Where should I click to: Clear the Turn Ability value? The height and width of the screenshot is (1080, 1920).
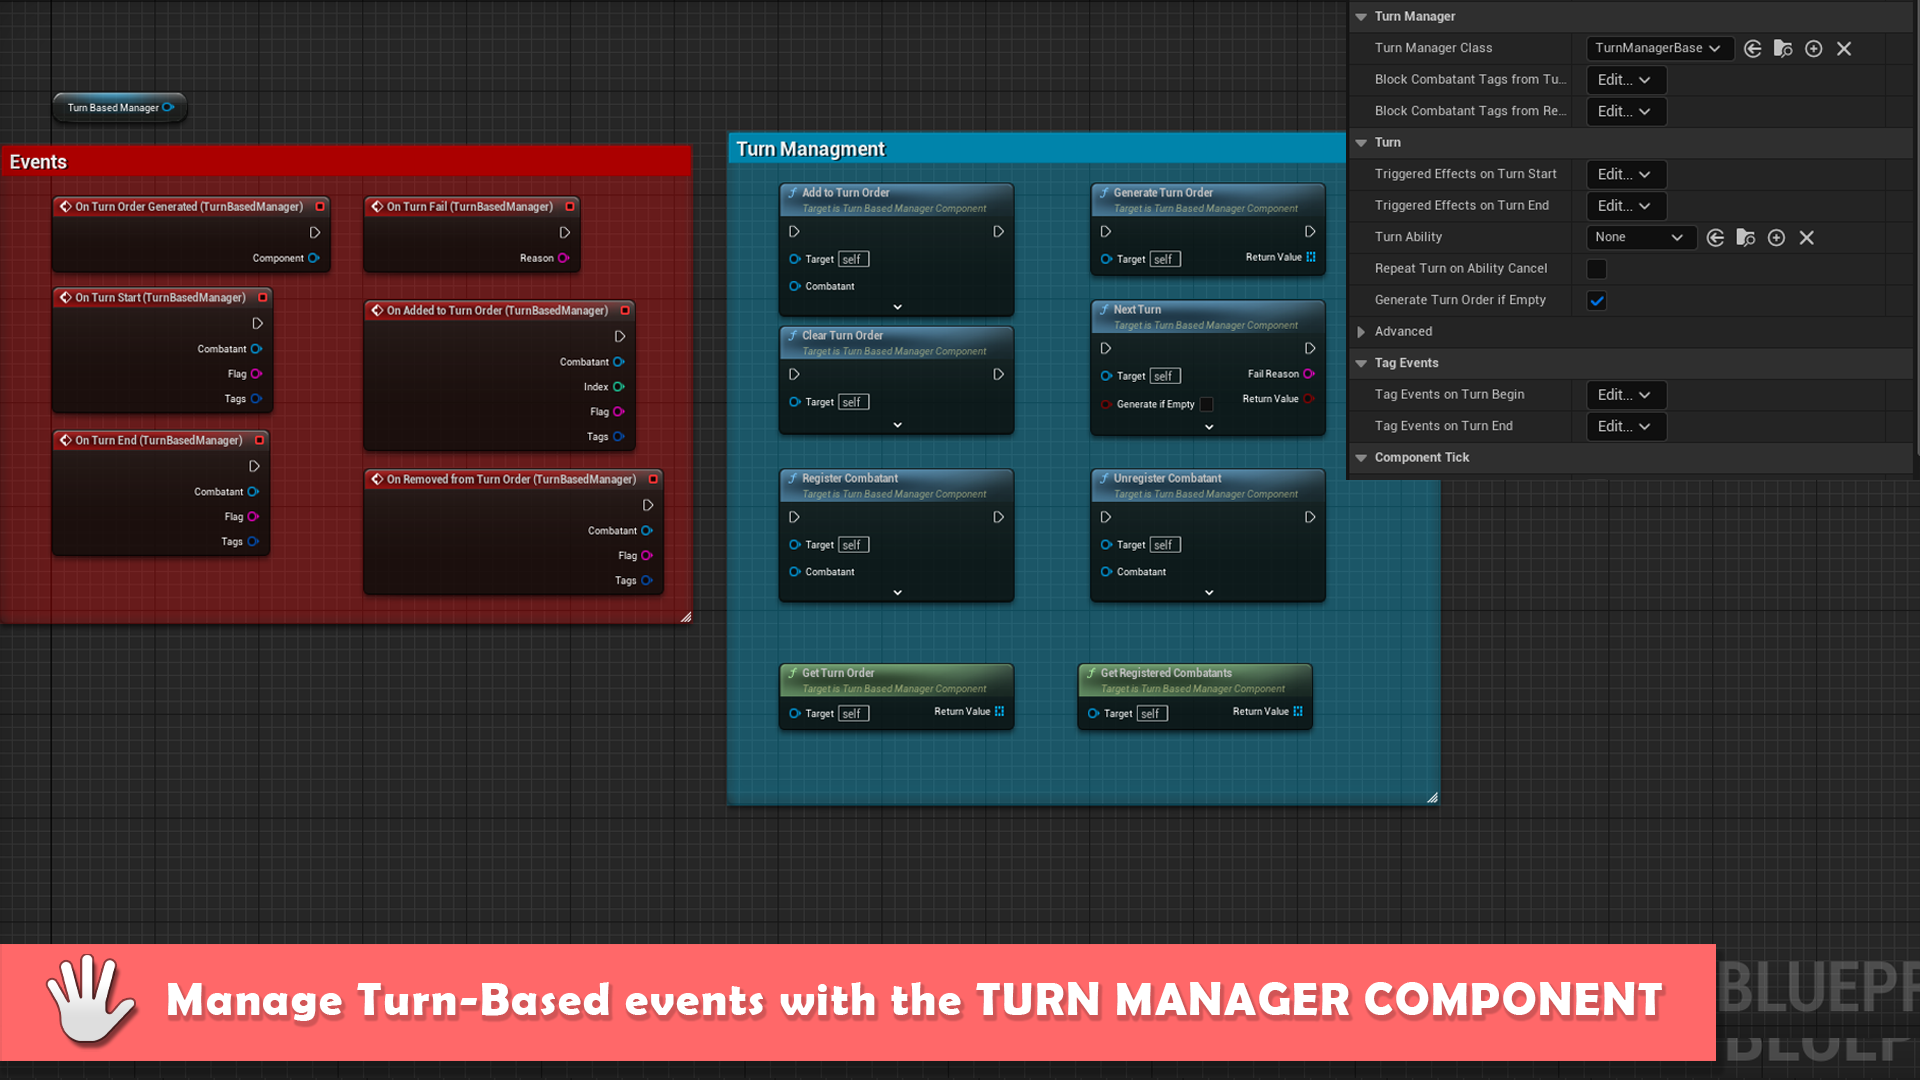[x=1807, y=237]
